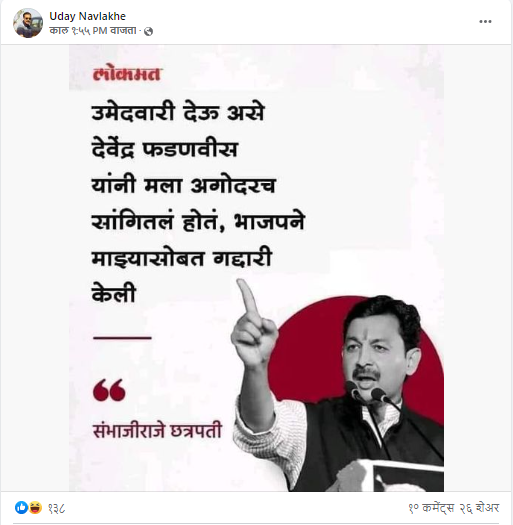Click the माझ्यासोबत गद्दारी quote line

(x=181, y=258)
